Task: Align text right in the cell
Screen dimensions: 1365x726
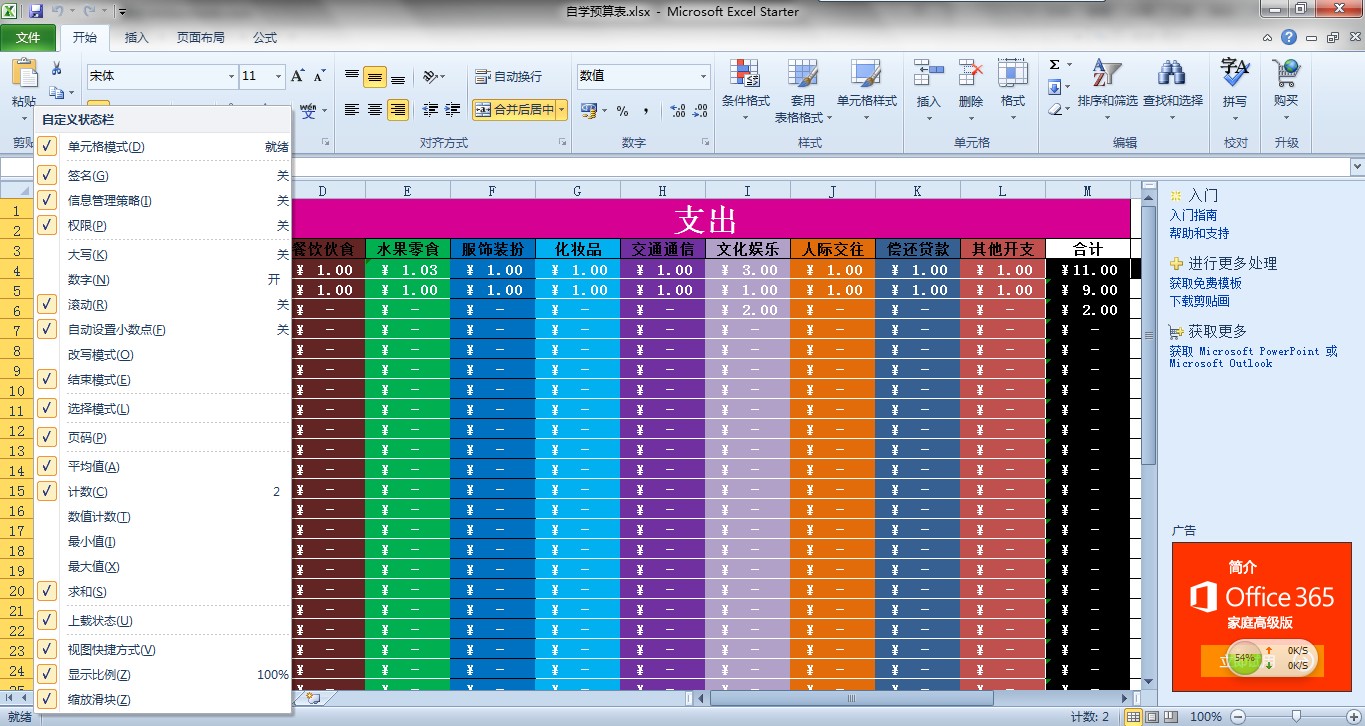Action: tap(398, 109)
